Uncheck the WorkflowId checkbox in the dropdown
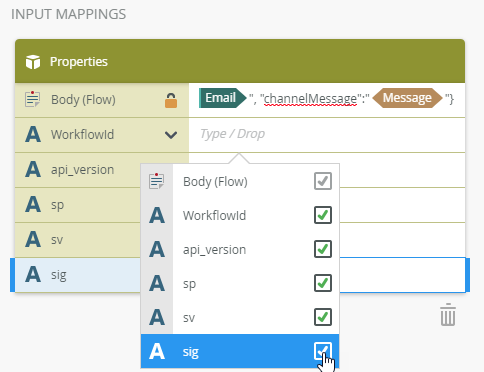This screenshot has width=484, height=372. [x=323, y=215]
